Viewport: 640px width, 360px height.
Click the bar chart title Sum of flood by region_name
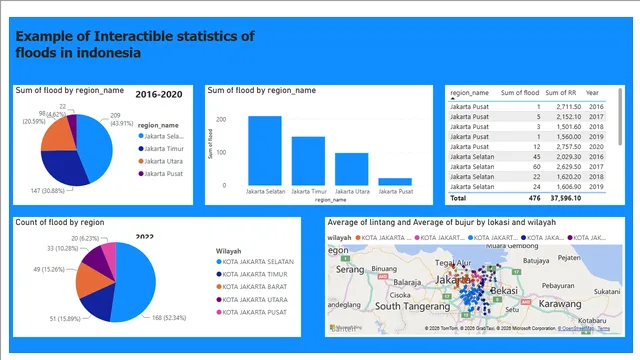[262, 90]
